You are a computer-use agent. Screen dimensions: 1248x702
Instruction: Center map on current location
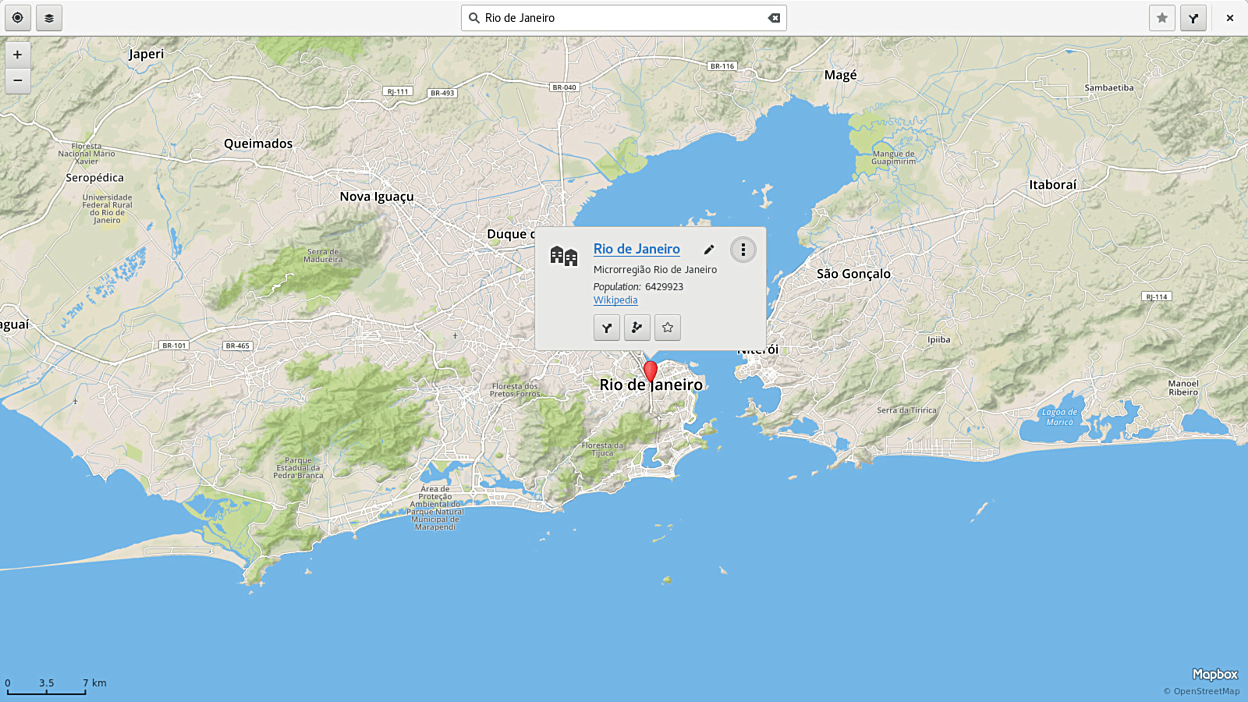(17, 18)
